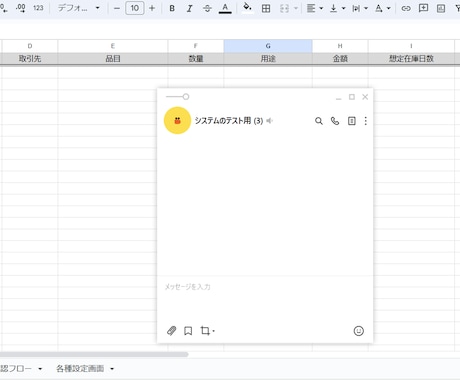The image size is (460, 380).
Task: Decrease decimal places in toolbar
Action: click(3, 8)
